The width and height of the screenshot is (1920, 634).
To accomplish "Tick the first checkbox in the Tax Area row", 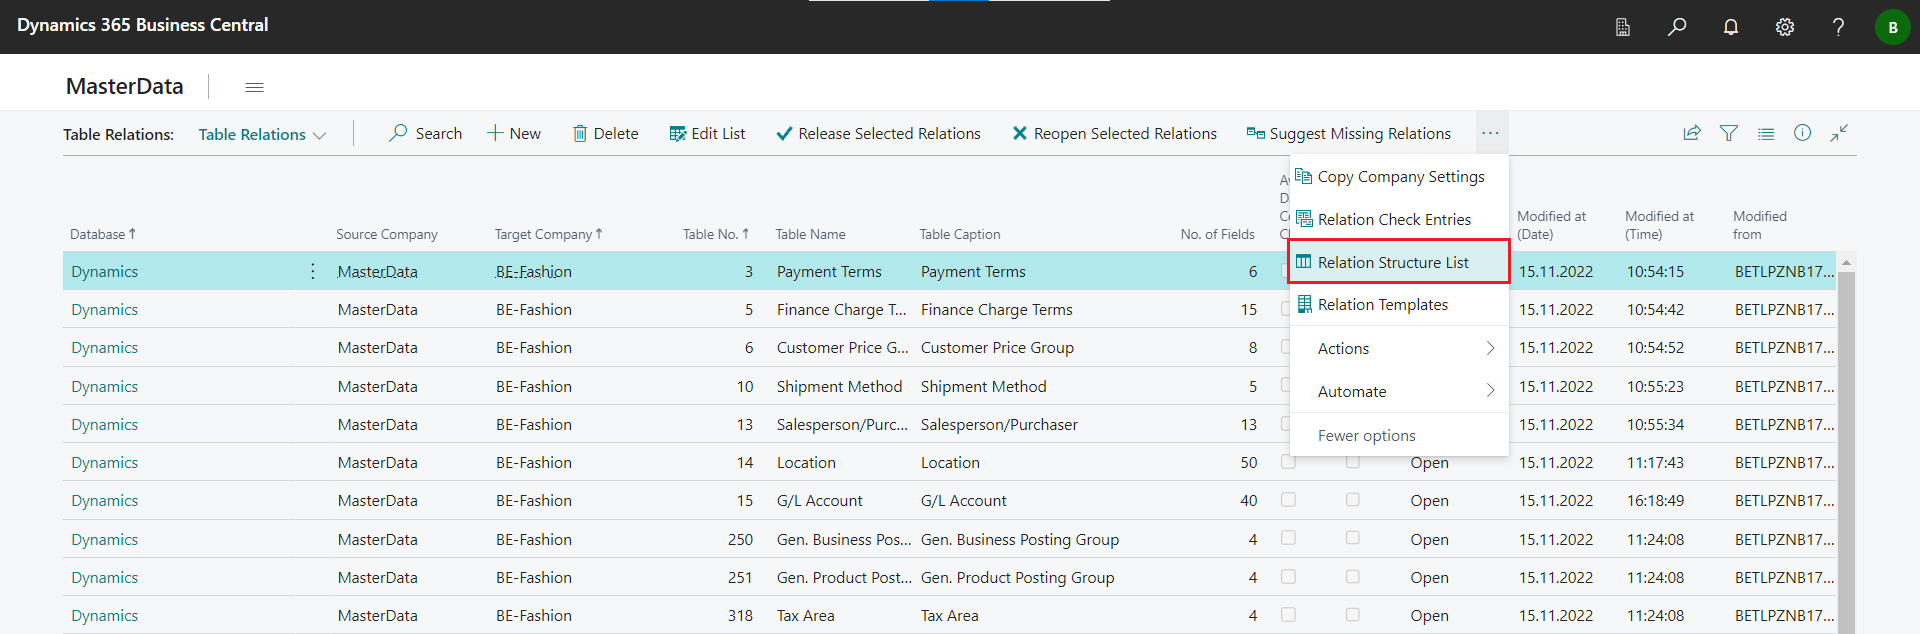I will point(1288,614).
